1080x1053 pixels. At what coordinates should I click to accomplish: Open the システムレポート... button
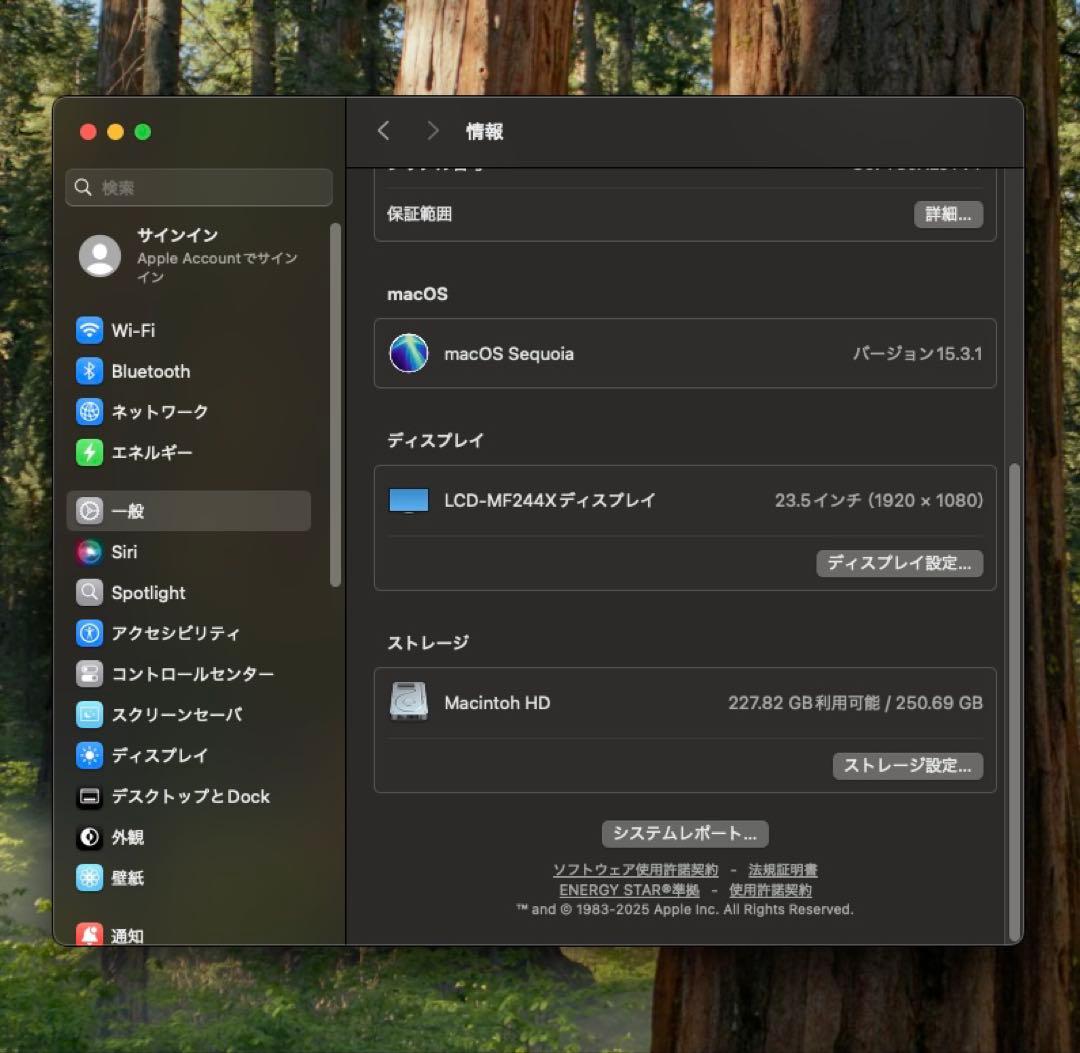tap(685, 833)
